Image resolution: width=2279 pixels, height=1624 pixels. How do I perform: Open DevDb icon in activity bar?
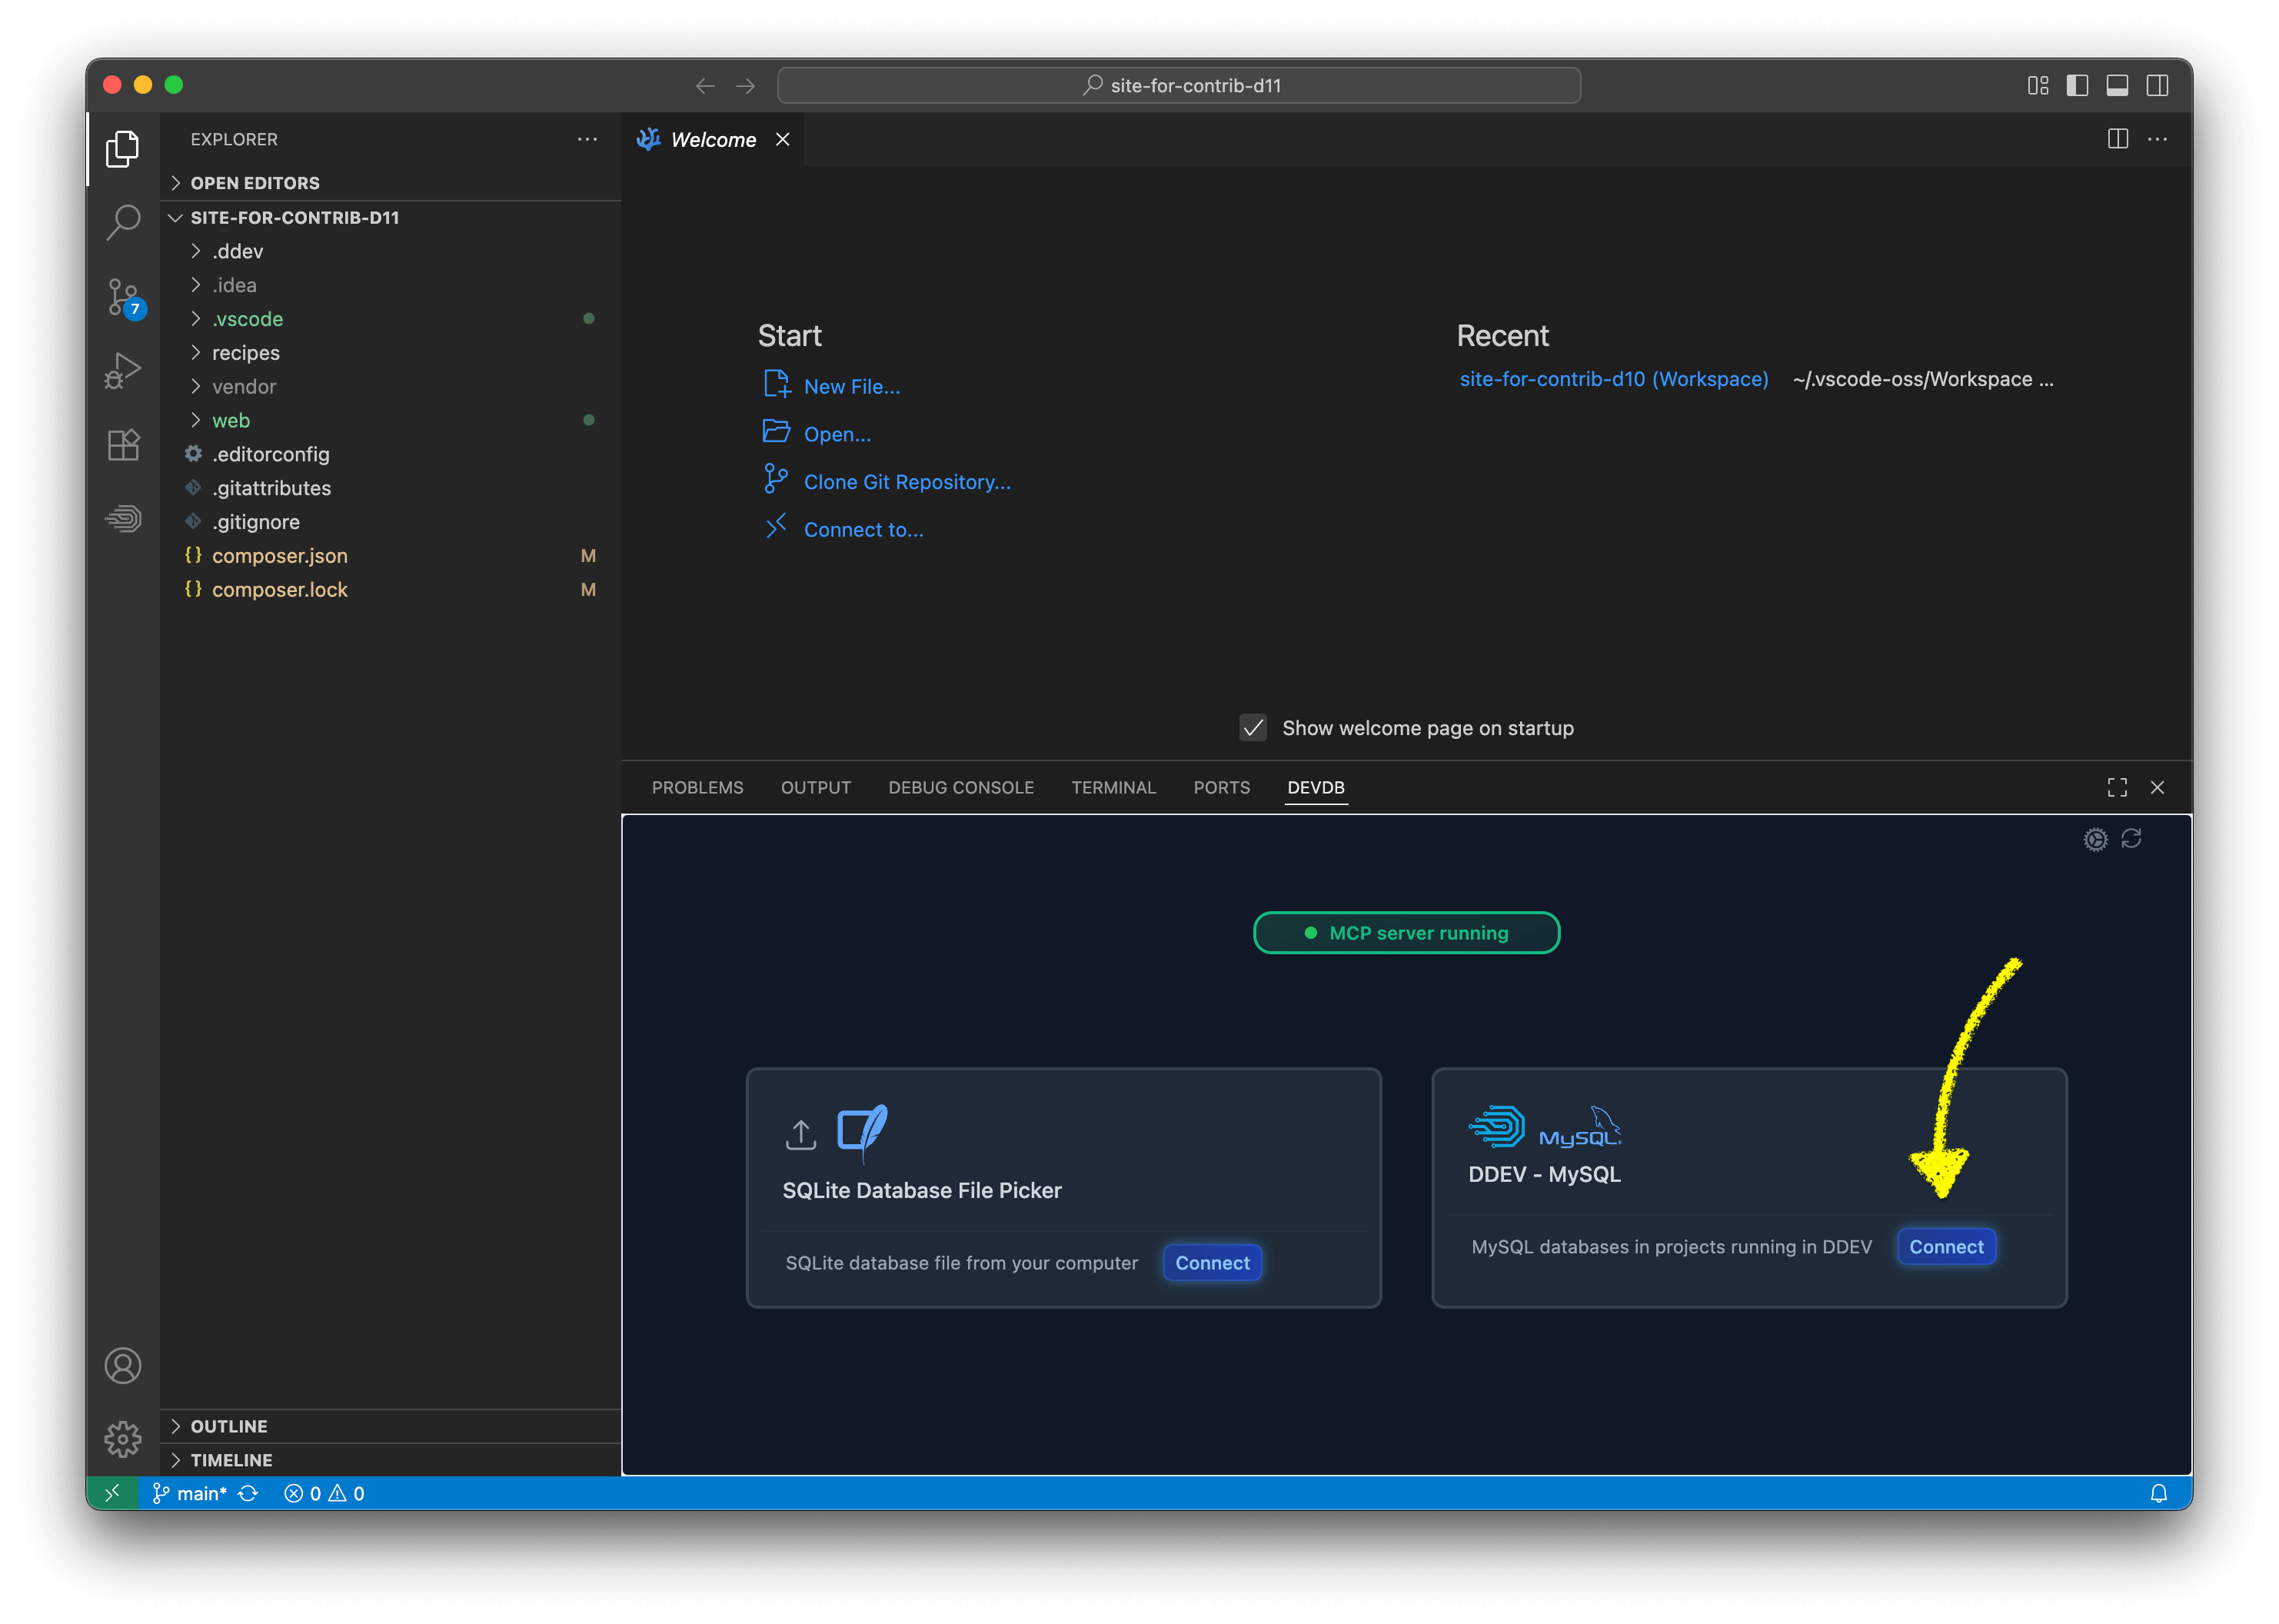pyautogui.click(x=123, y=518)
